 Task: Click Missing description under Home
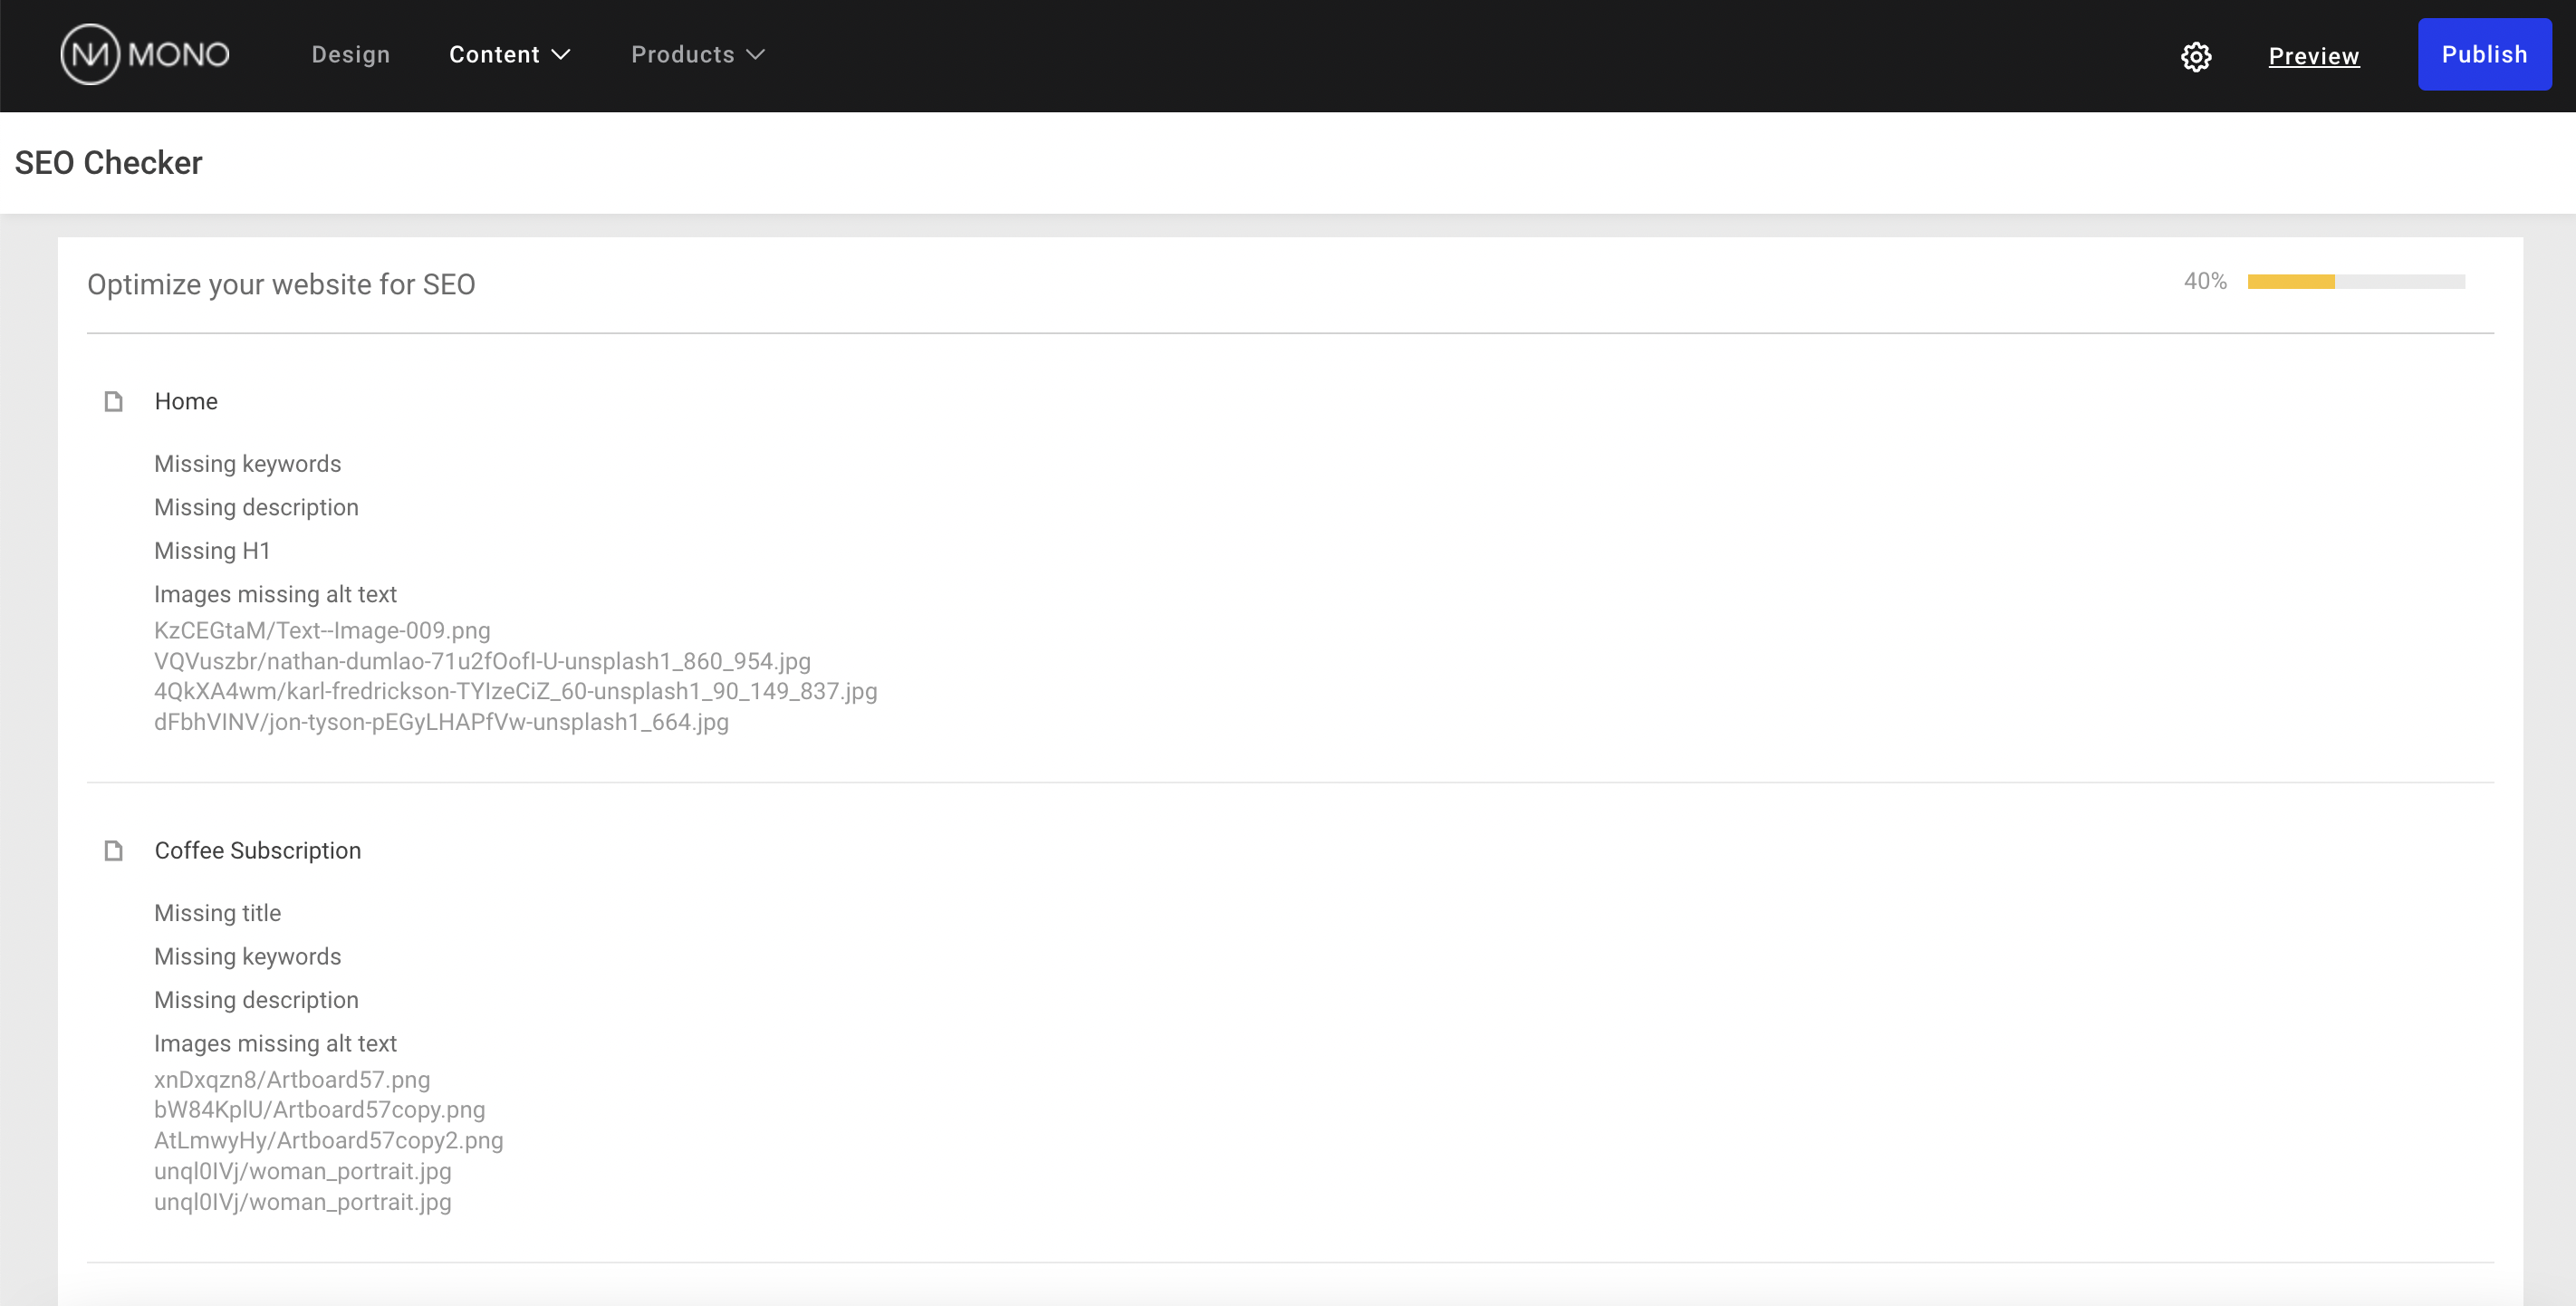(x=256, y=507)
